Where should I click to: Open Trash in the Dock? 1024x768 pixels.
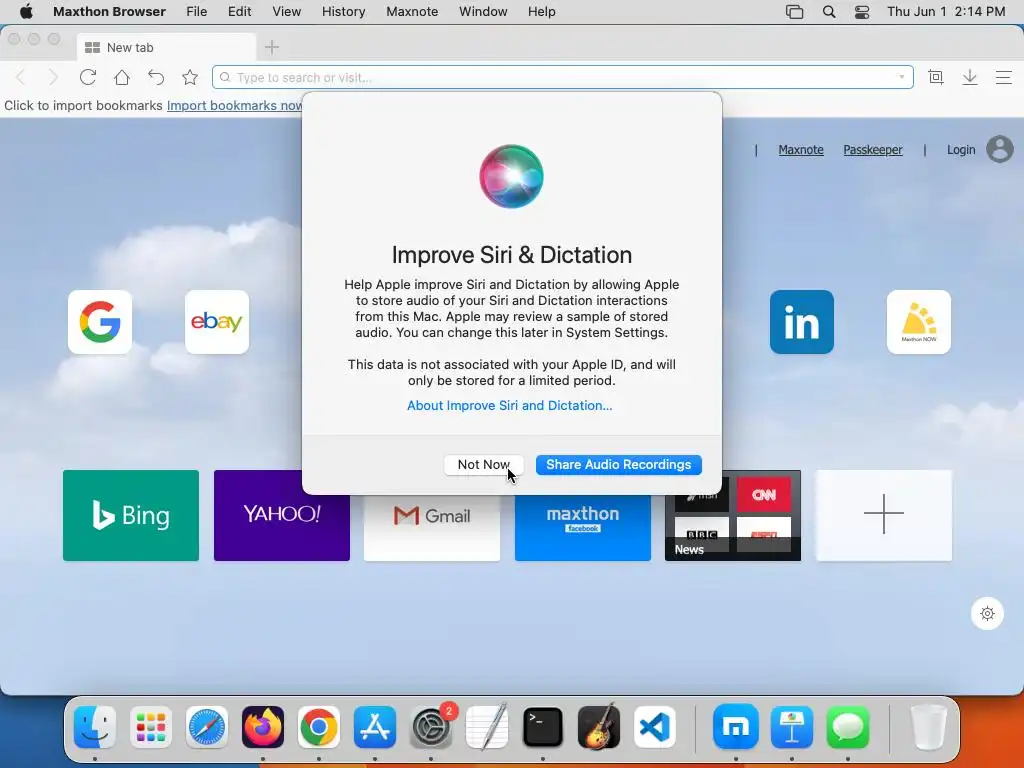(x=928, y=727)
